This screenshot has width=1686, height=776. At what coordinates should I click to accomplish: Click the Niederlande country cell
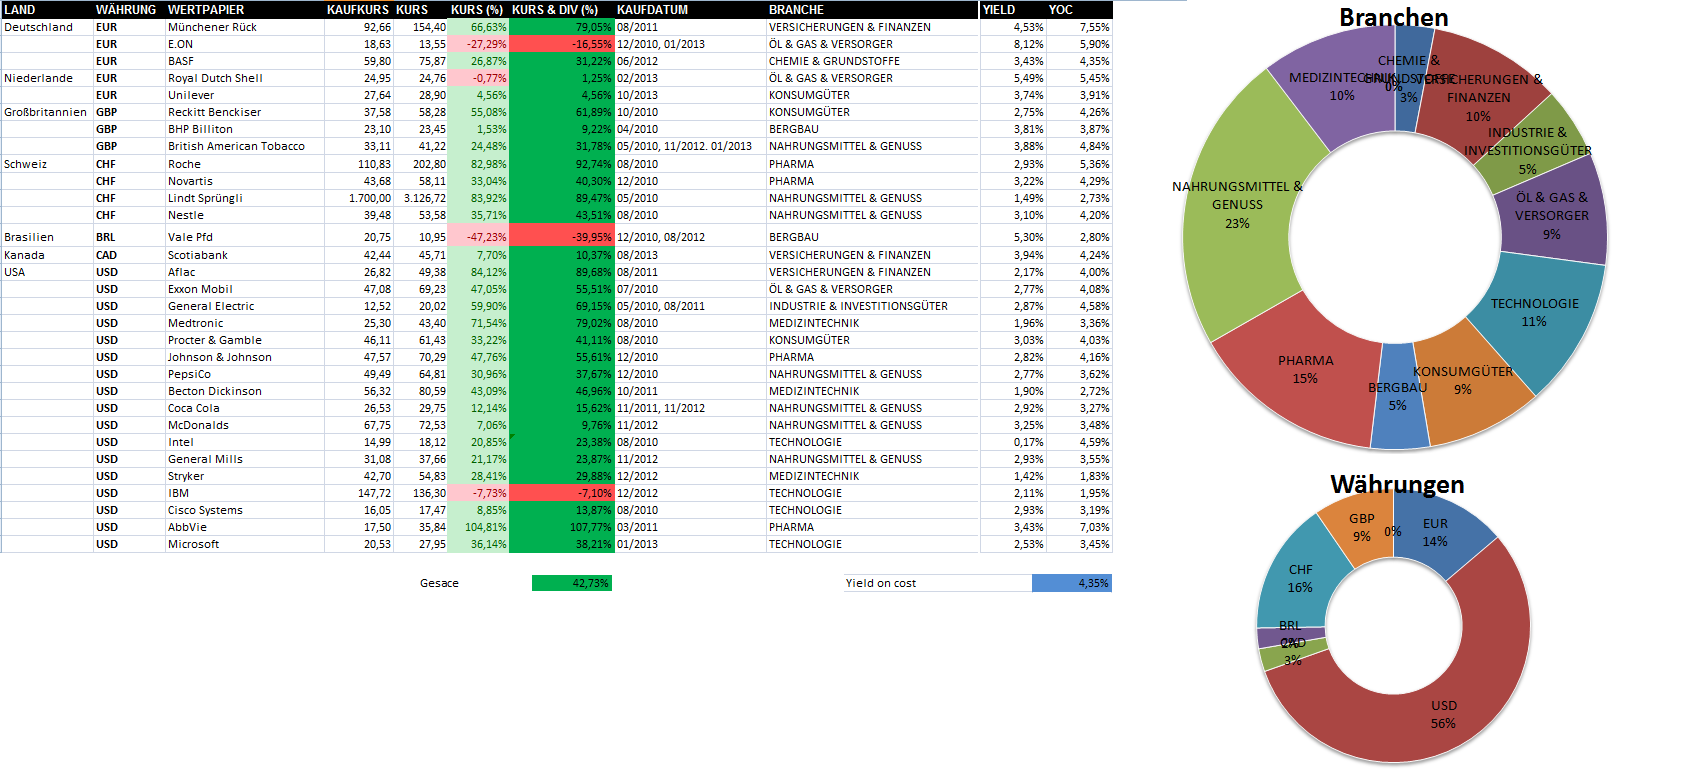(x=47, y=78)
